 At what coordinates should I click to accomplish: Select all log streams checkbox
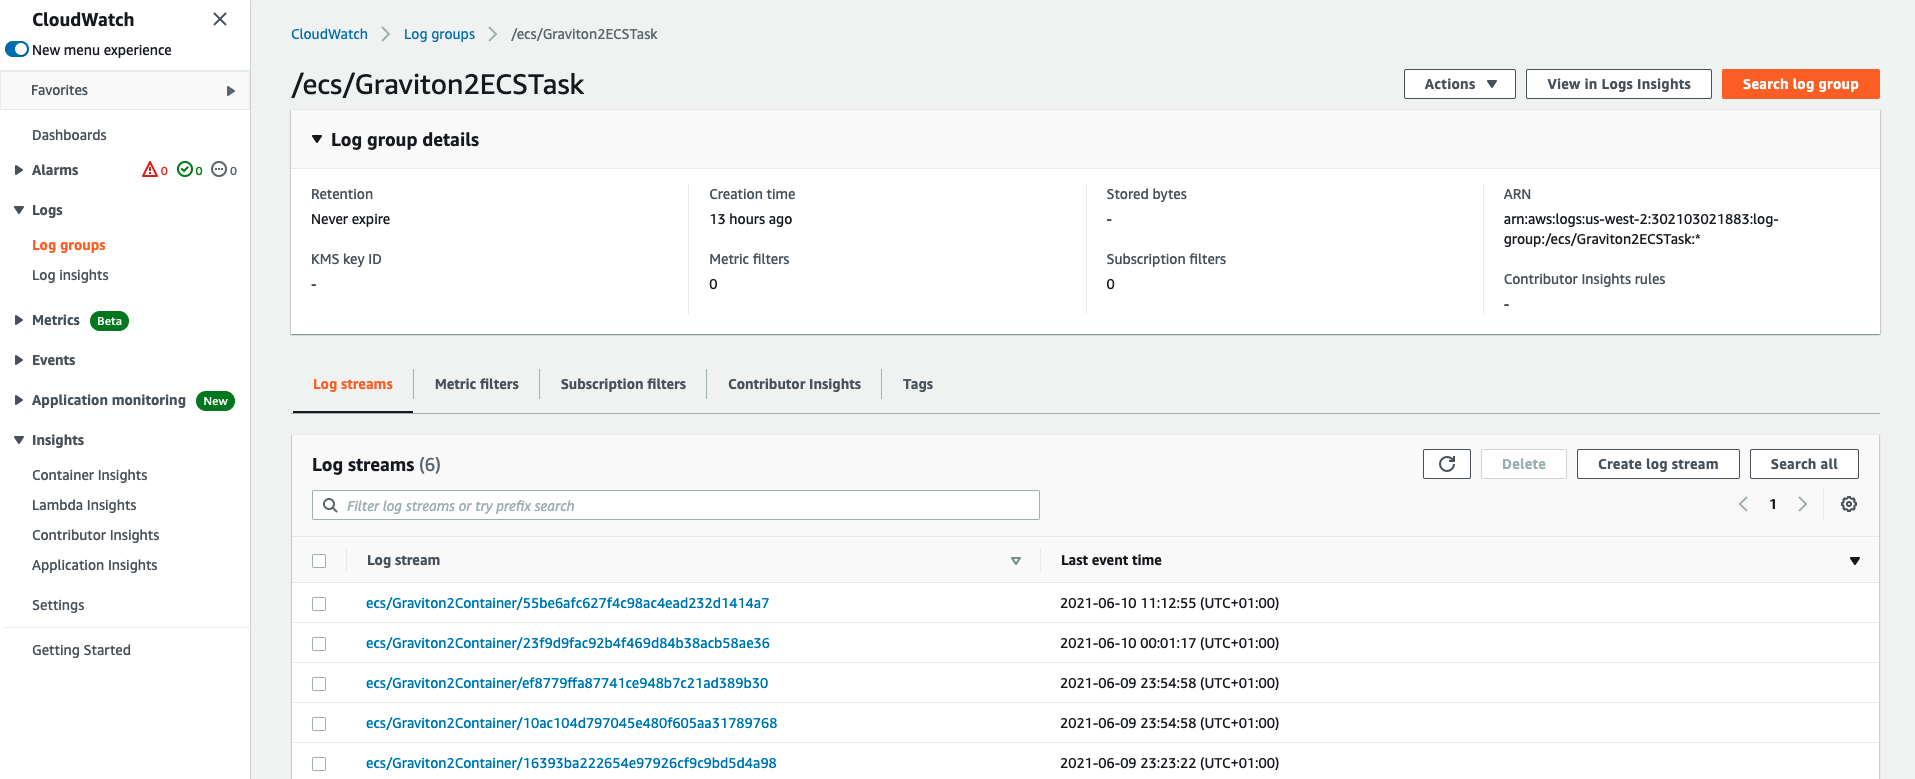click(319, 561)
